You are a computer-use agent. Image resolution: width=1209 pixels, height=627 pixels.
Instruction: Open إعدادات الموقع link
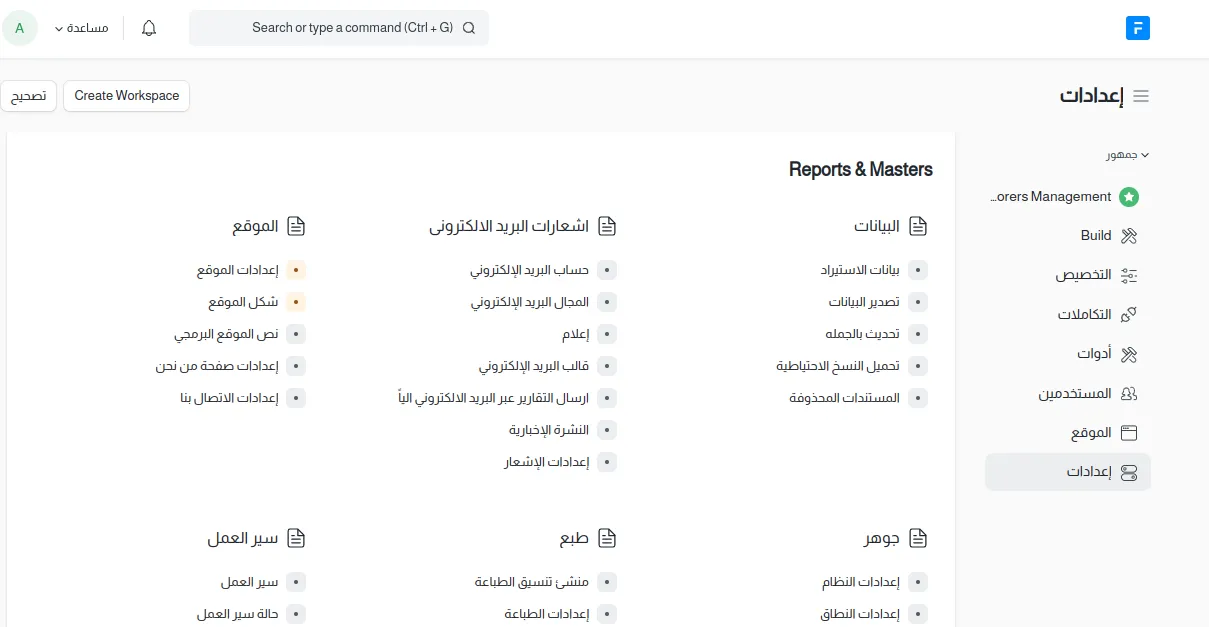237,270
